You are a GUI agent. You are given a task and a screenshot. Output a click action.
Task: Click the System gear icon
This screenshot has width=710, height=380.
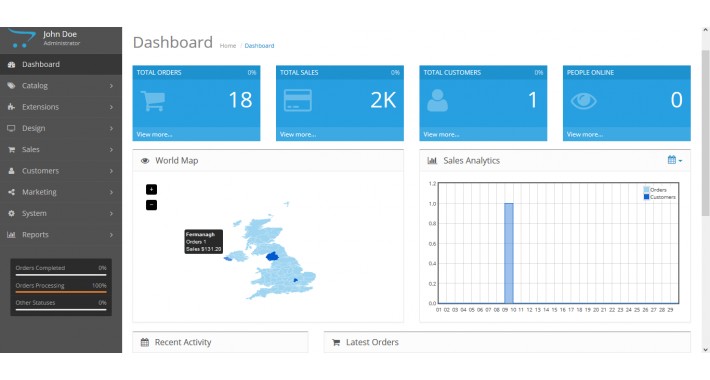coord(11,213)
